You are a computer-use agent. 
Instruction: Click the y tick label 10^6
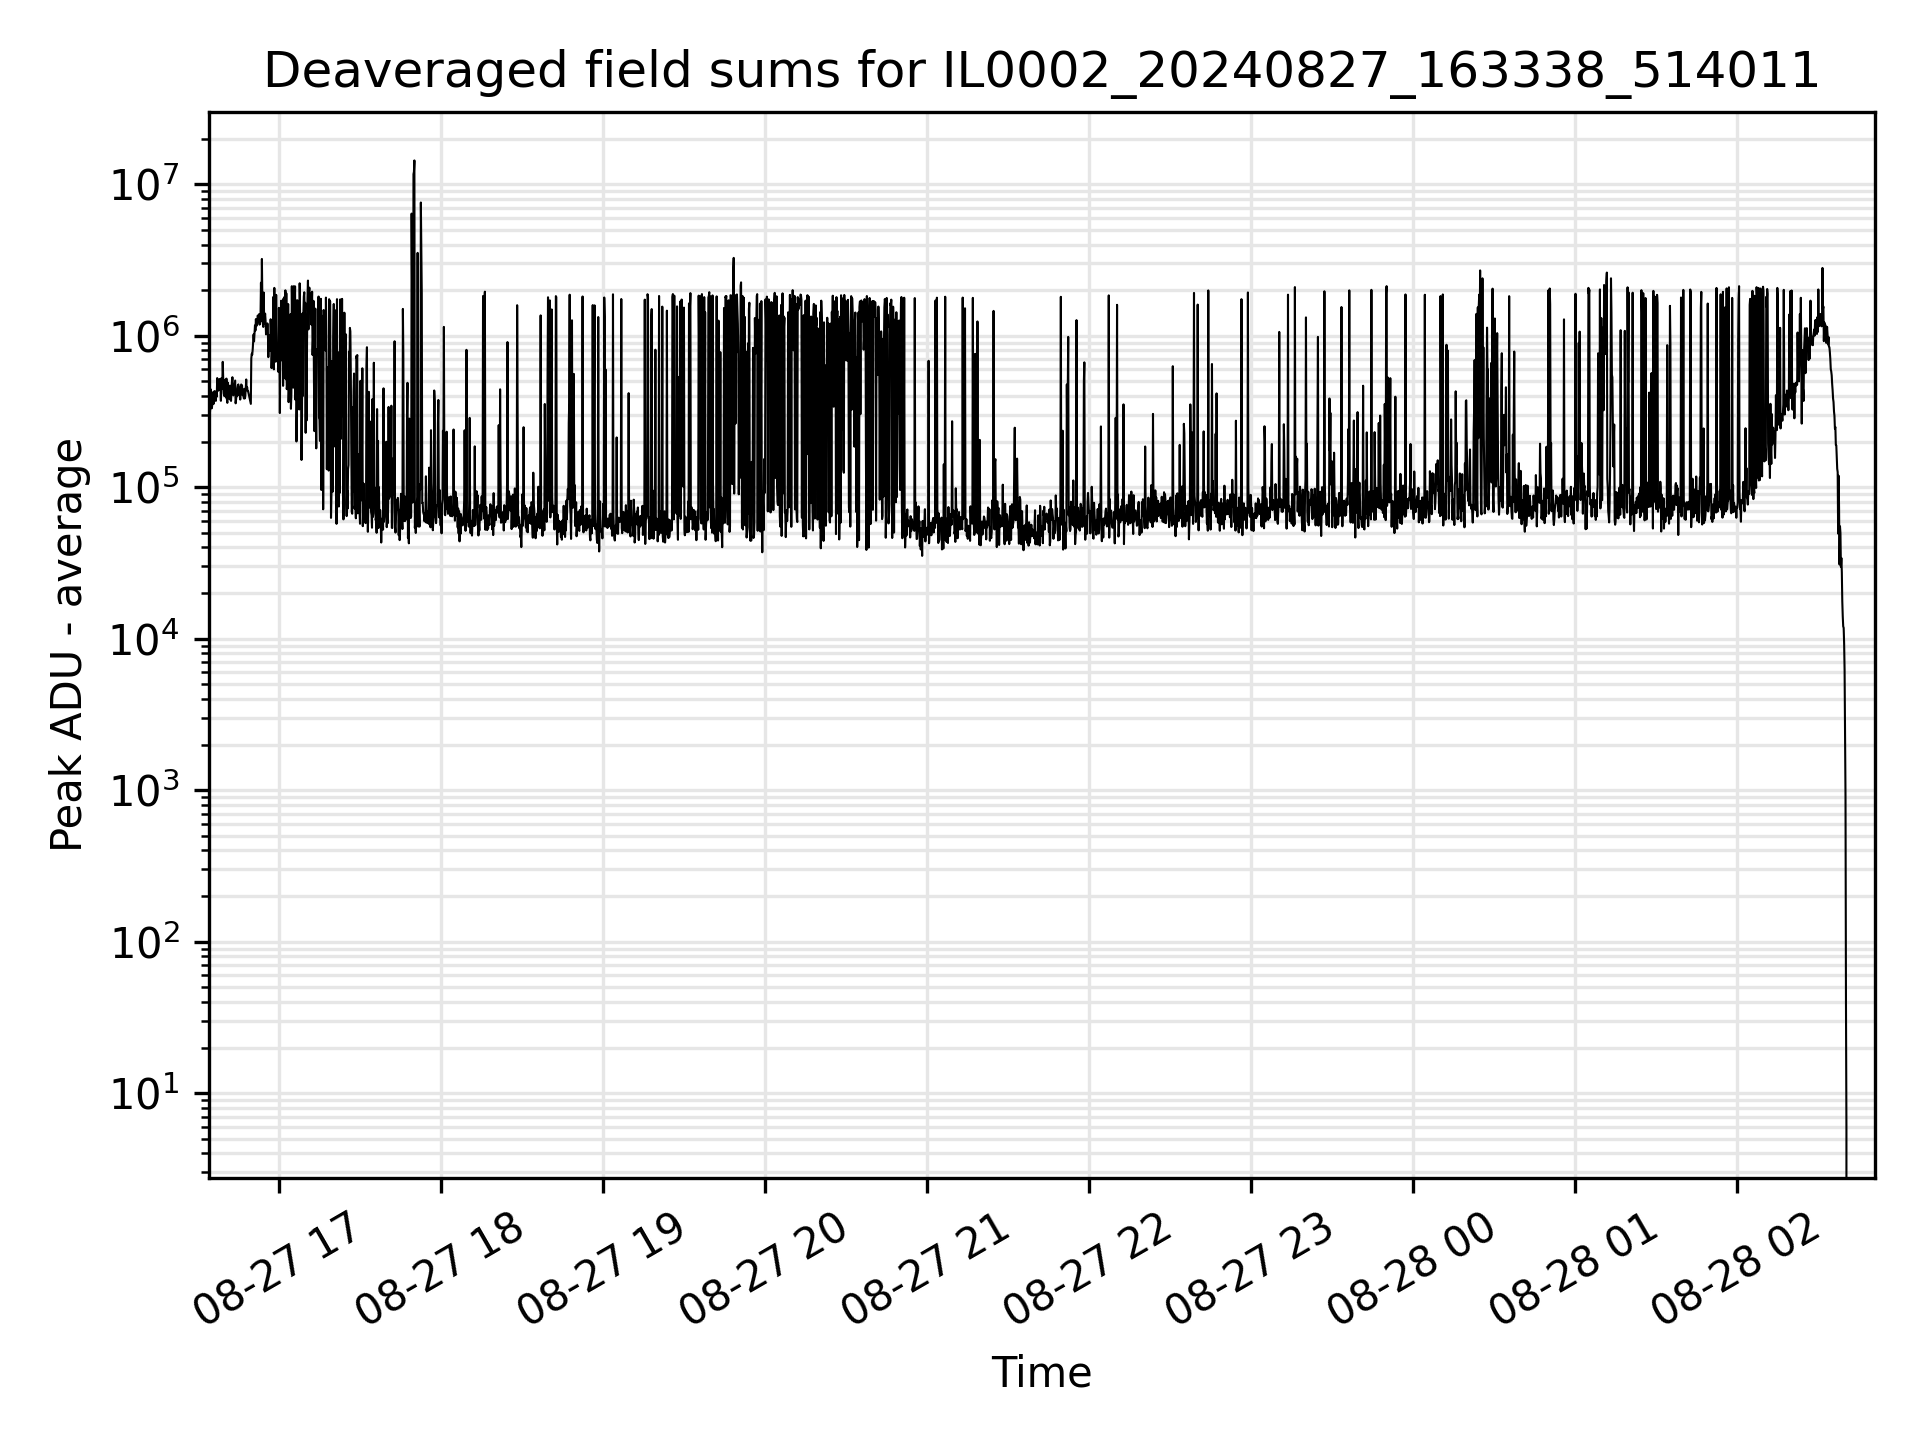tap(146, 334)
